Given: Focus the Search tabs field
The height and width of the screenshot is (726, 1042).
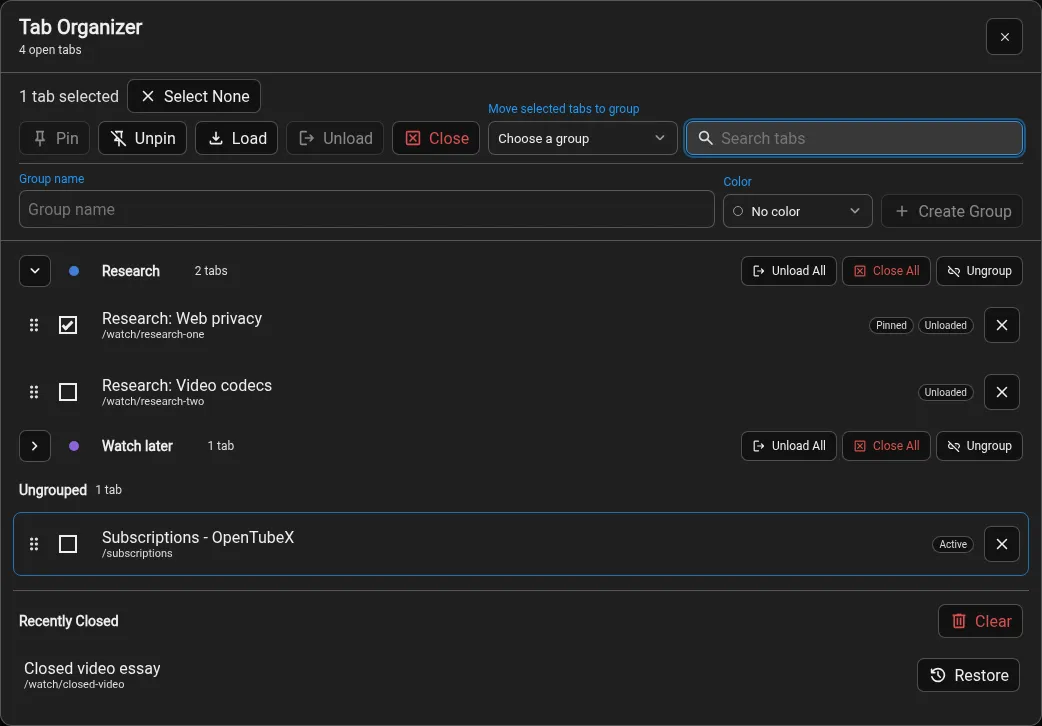Looking at the screenshot, I should click(855, 138).
